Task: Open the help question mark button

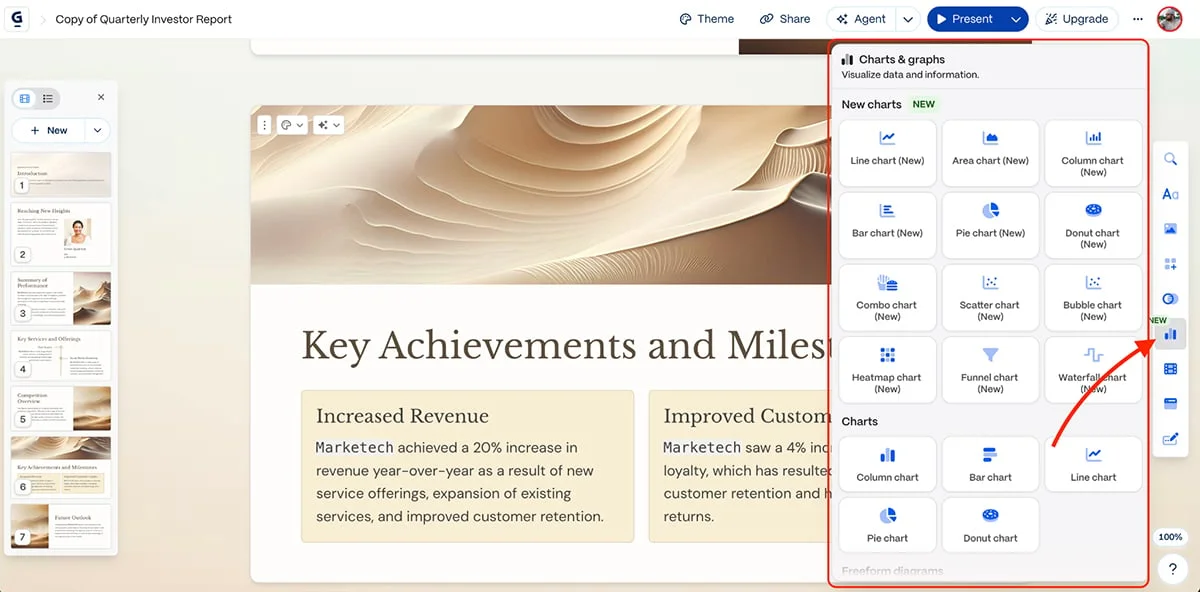Action: pos(1172,569)
